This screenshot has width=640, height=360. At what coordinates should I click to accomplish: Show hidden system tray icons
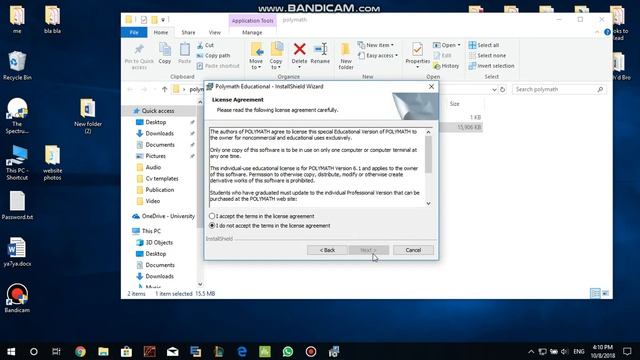tap(531, 351)
